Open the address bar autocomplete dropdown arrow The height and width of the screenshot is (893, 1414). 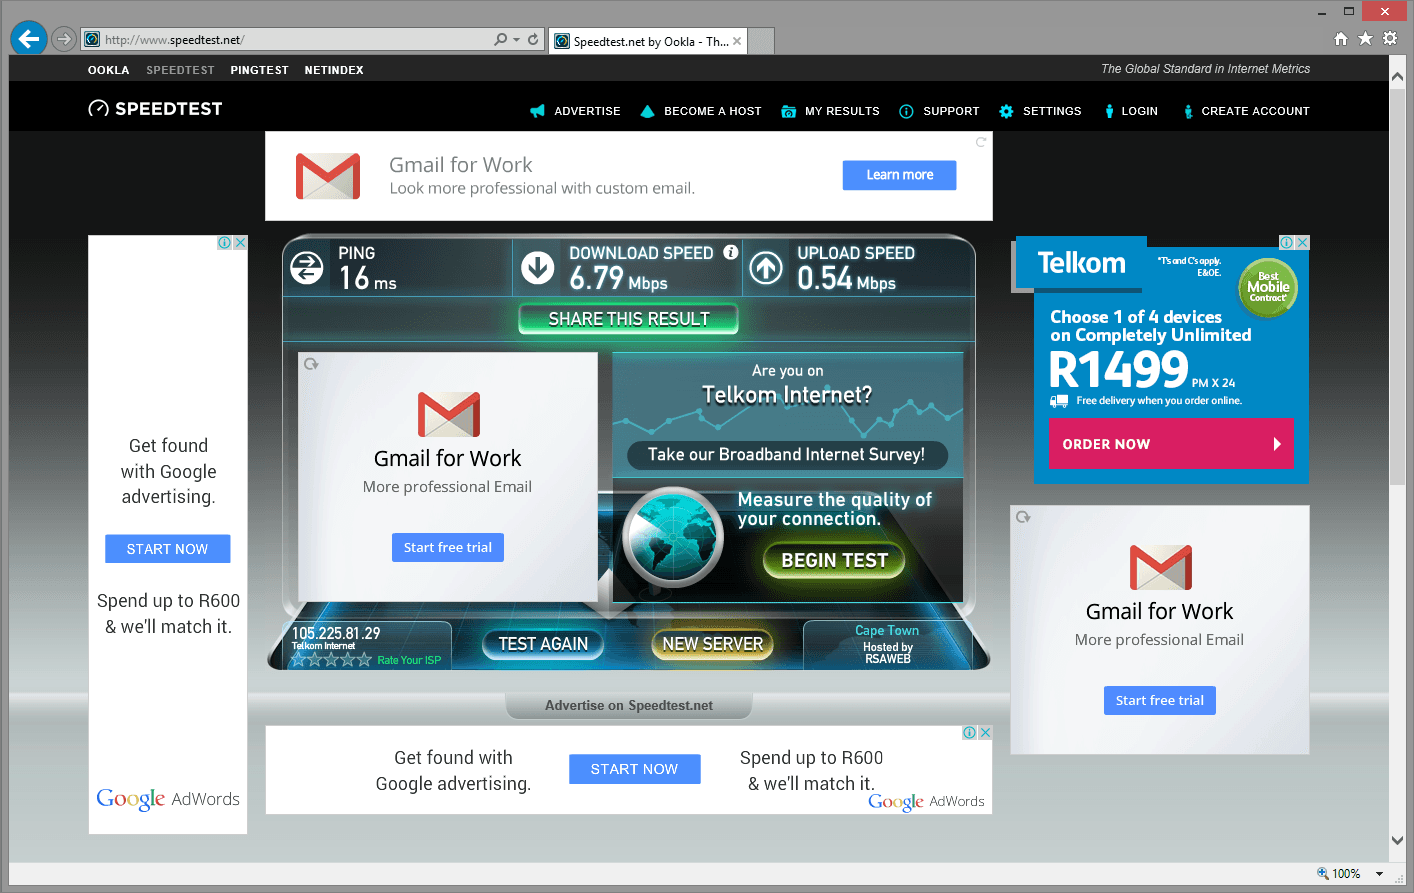516,40
